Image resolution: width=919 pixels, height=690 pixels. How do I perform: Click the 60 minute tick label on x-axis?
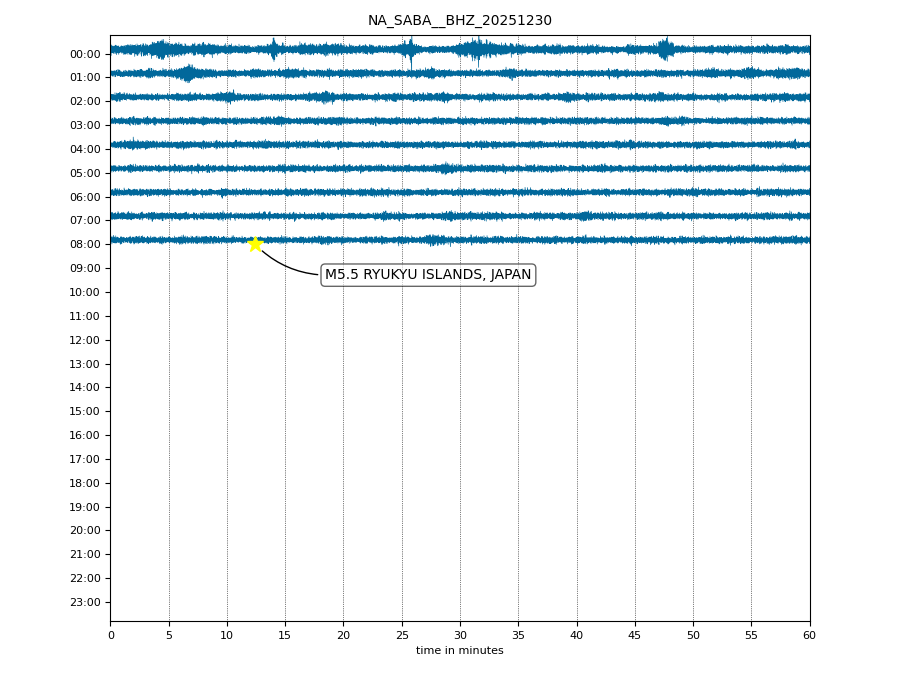tap(809, 635)
